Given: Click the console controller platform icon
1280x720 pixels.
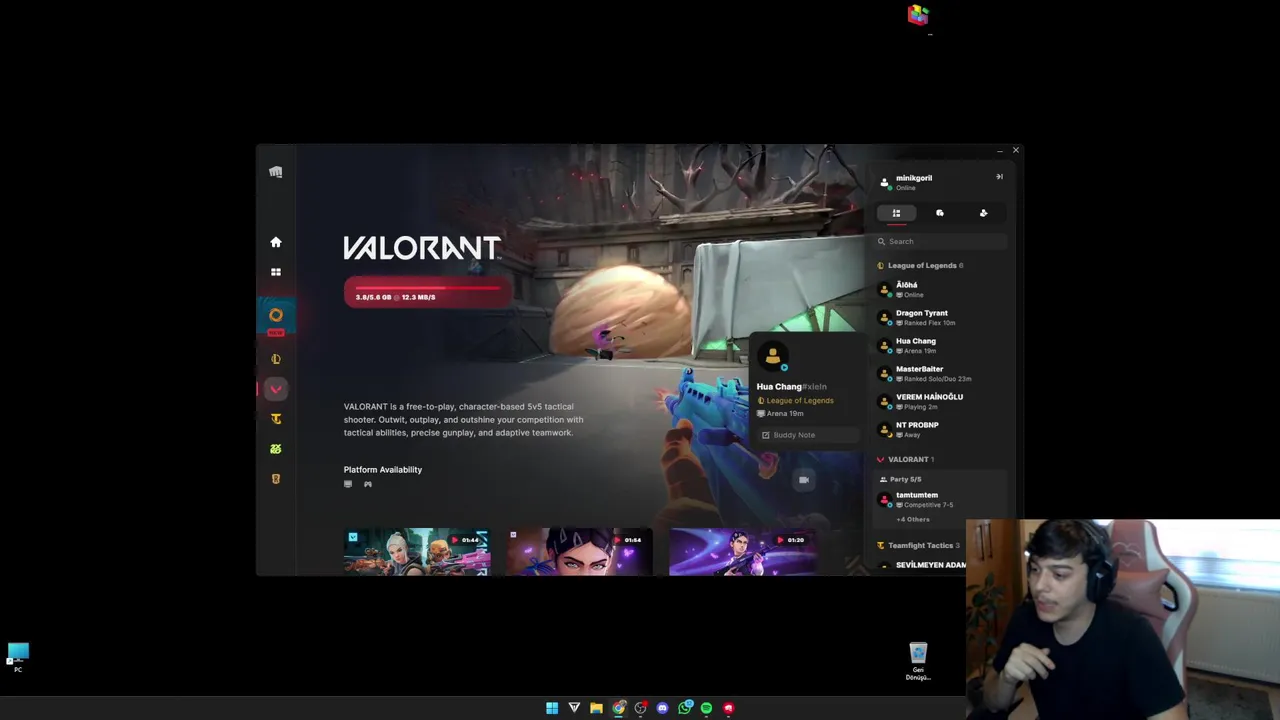Looking at the screenshot, I should coord(368,484).
